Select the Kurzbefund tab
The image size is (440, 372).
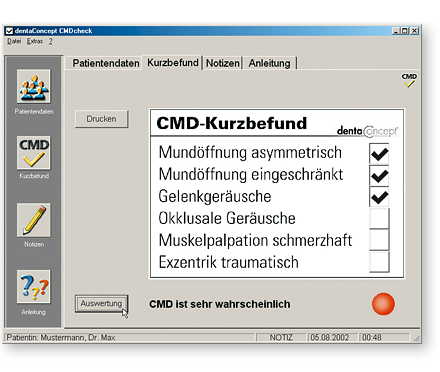point(173,62)
